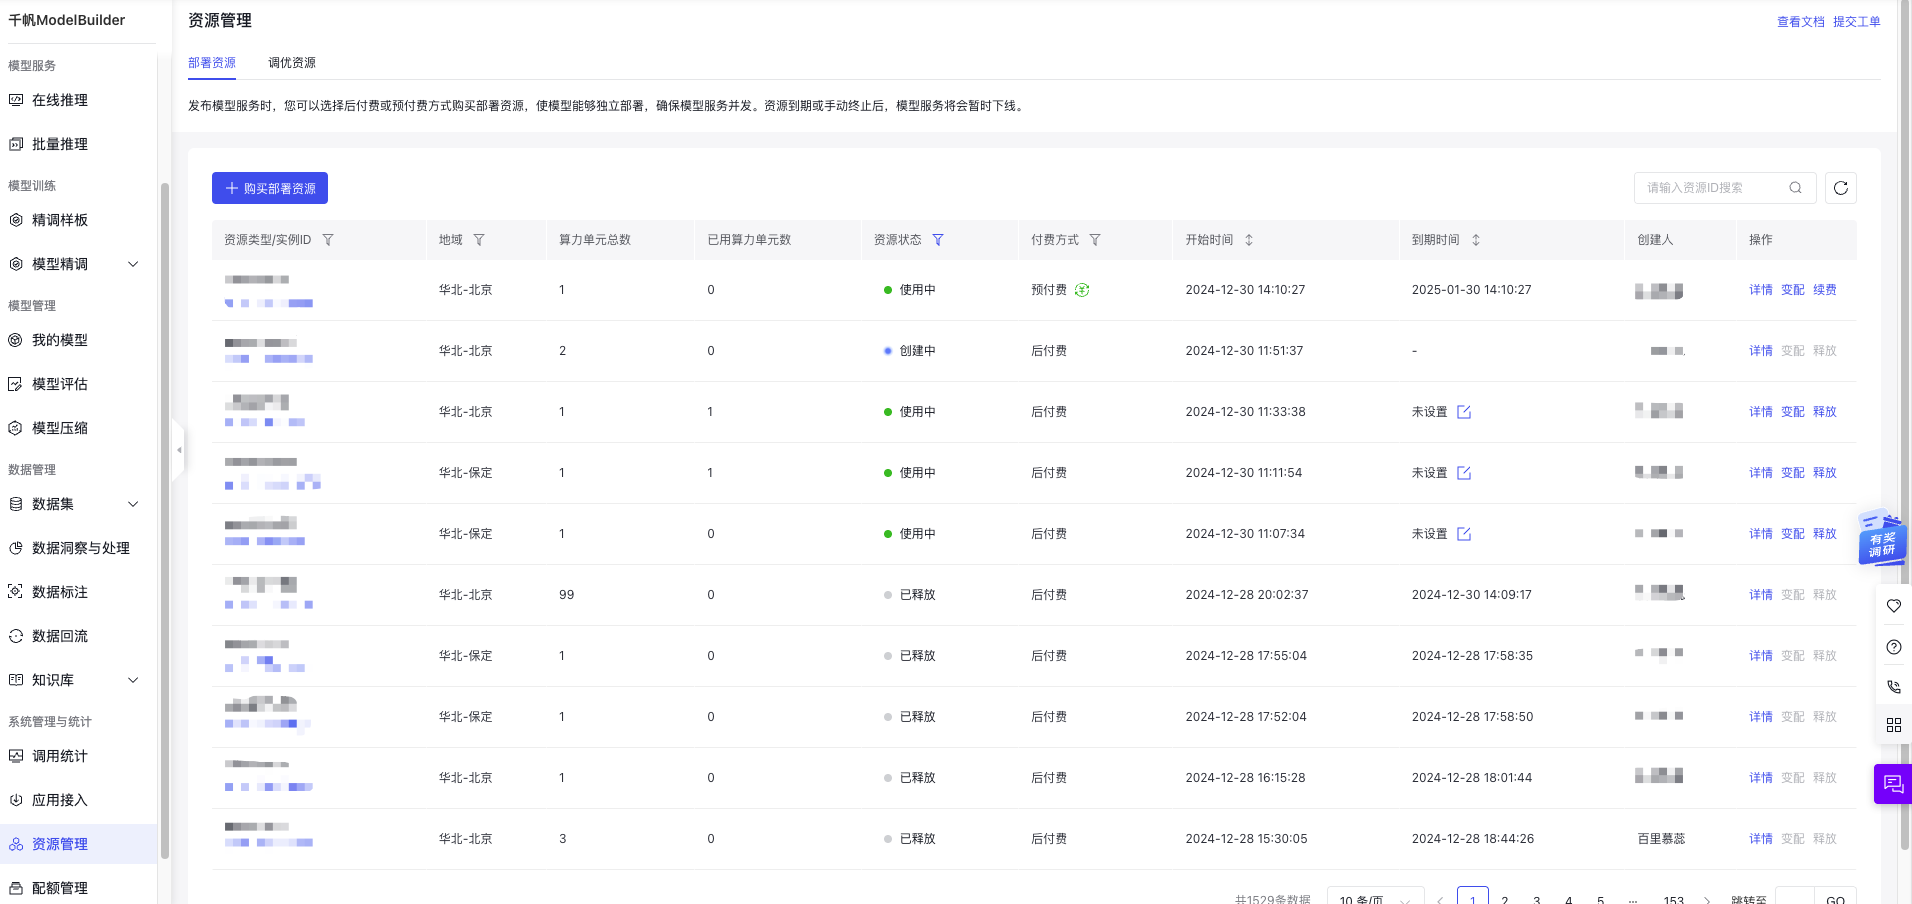Click expiry 2025-01-30 14:10:27 cell
1912x904 pixels.
1472,290
